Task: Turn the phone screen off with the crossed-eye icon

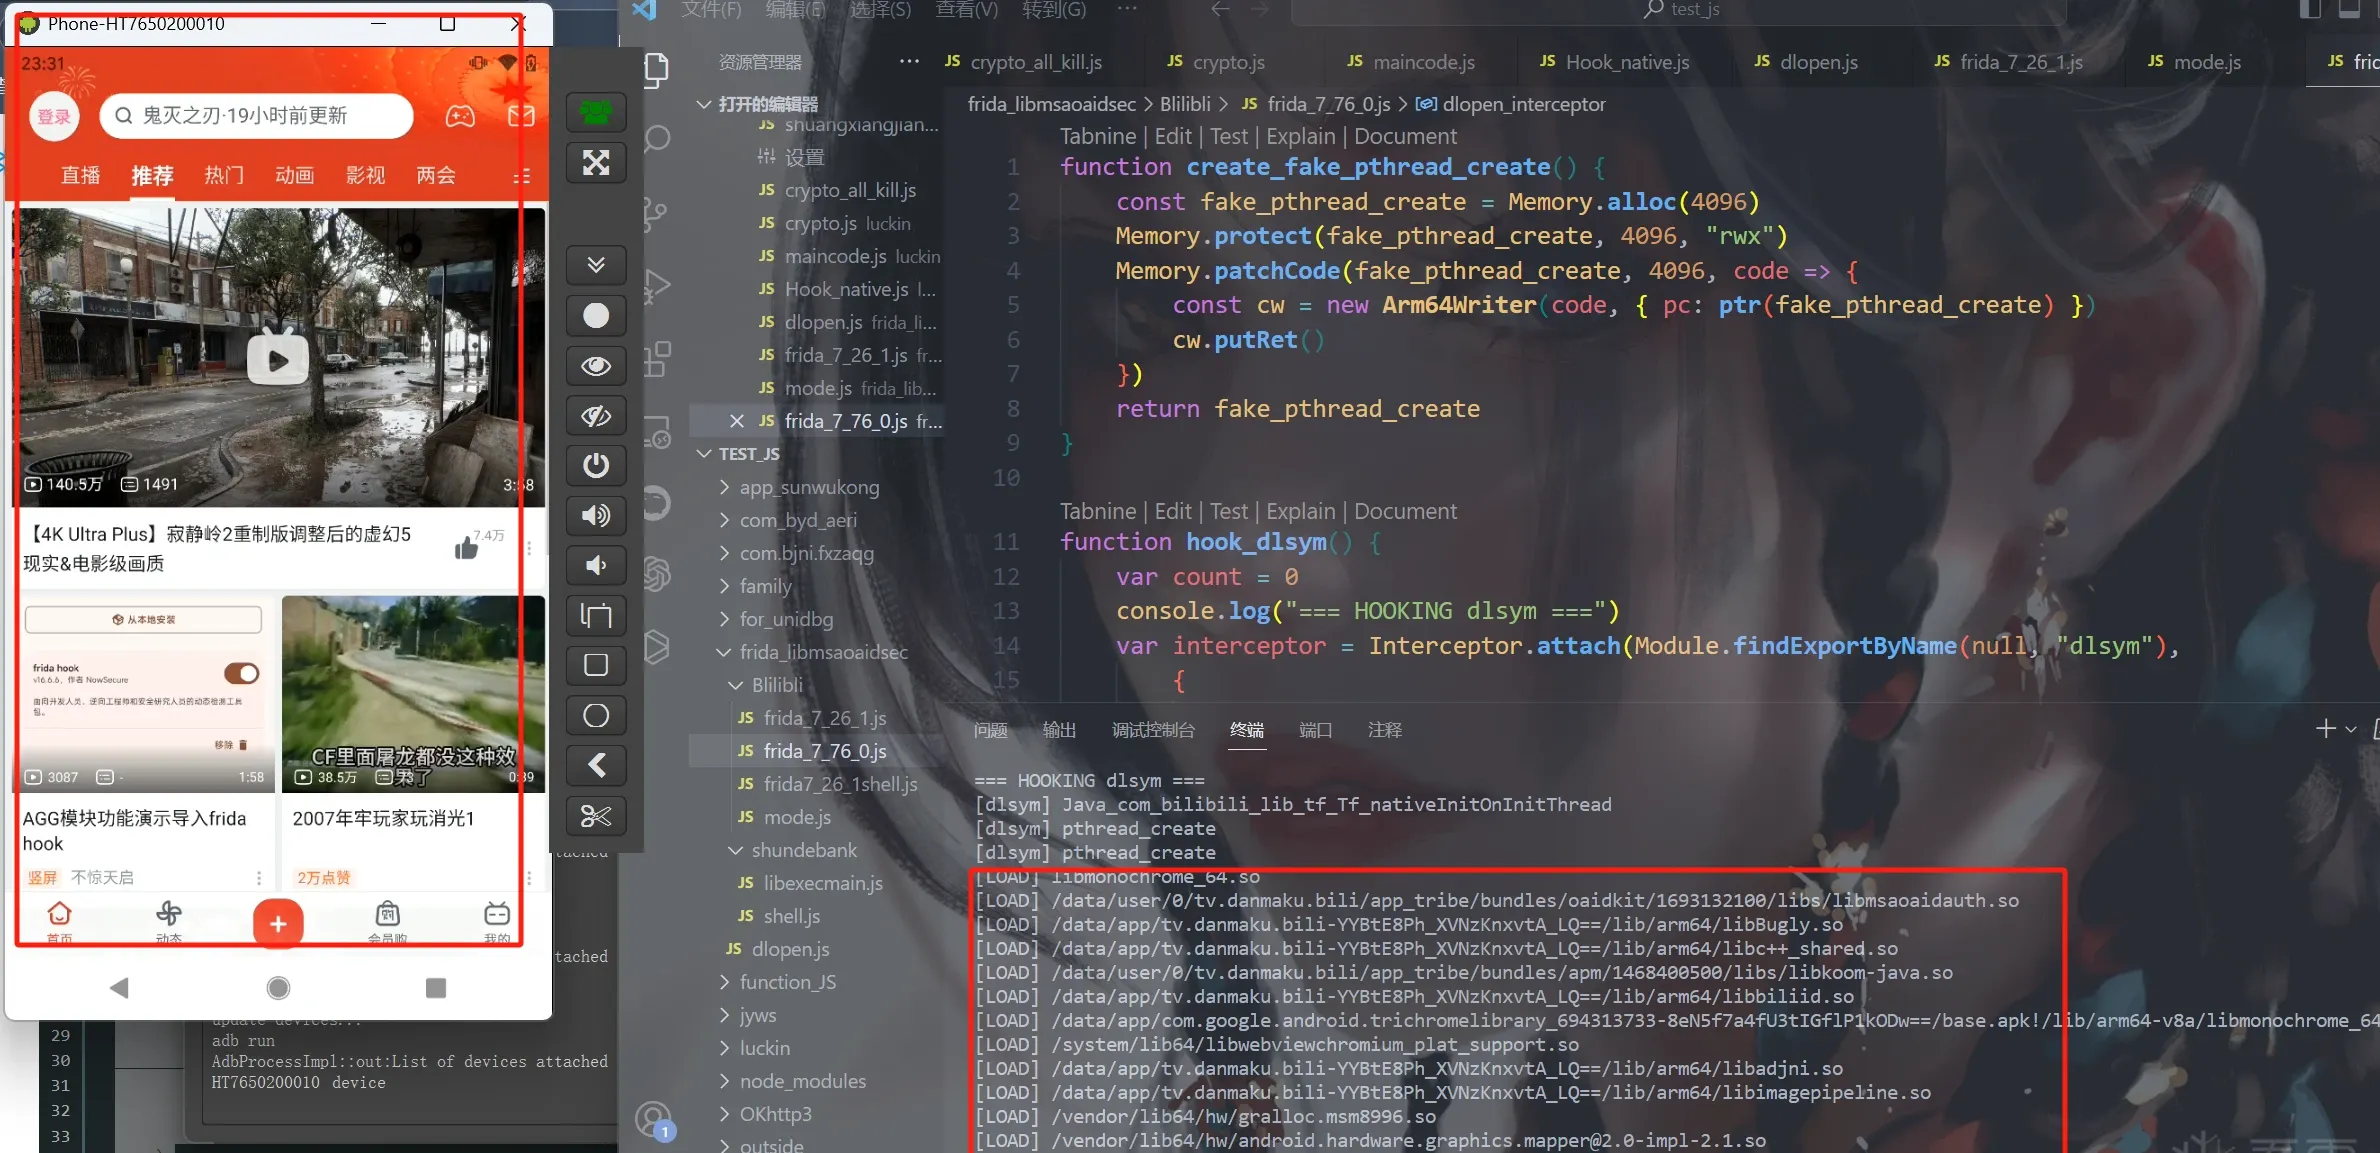Action: (596, 416)
